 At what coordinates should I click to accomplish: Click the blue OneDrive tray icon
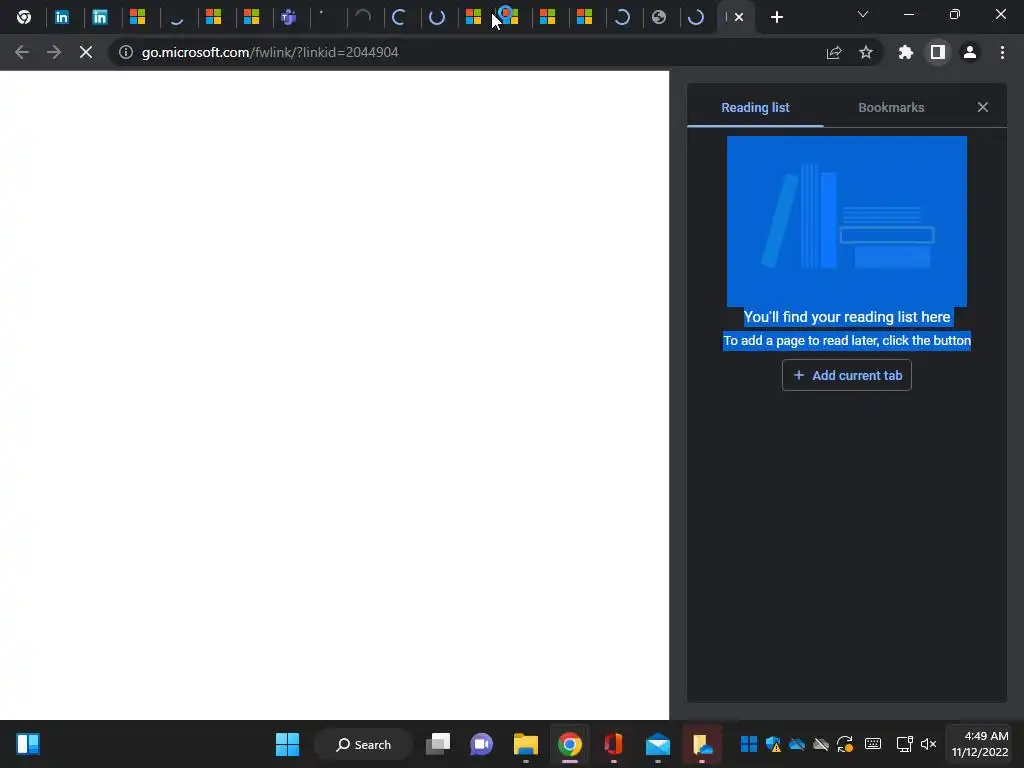[797, 744]
